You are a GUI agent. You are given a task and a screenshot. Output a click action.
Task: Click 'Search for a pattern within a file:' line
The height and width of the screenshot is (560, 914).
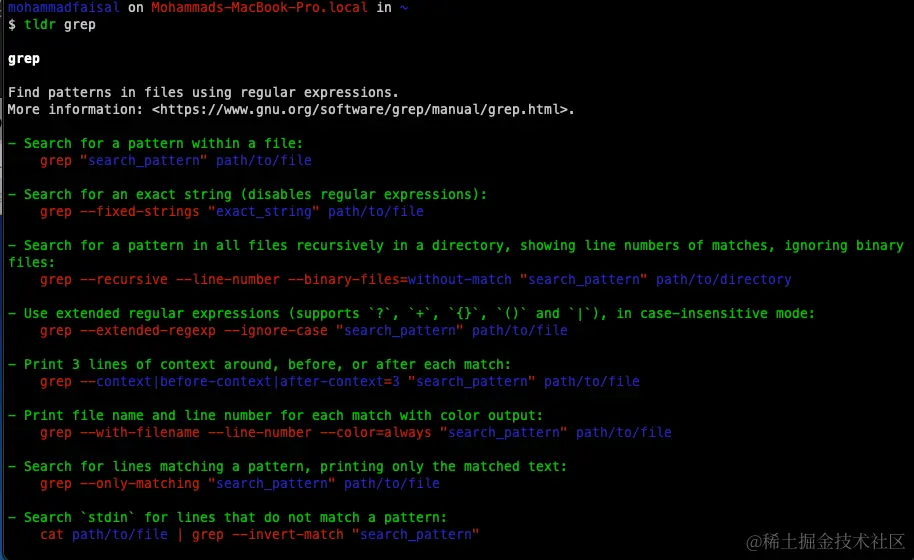click(156, 143)
